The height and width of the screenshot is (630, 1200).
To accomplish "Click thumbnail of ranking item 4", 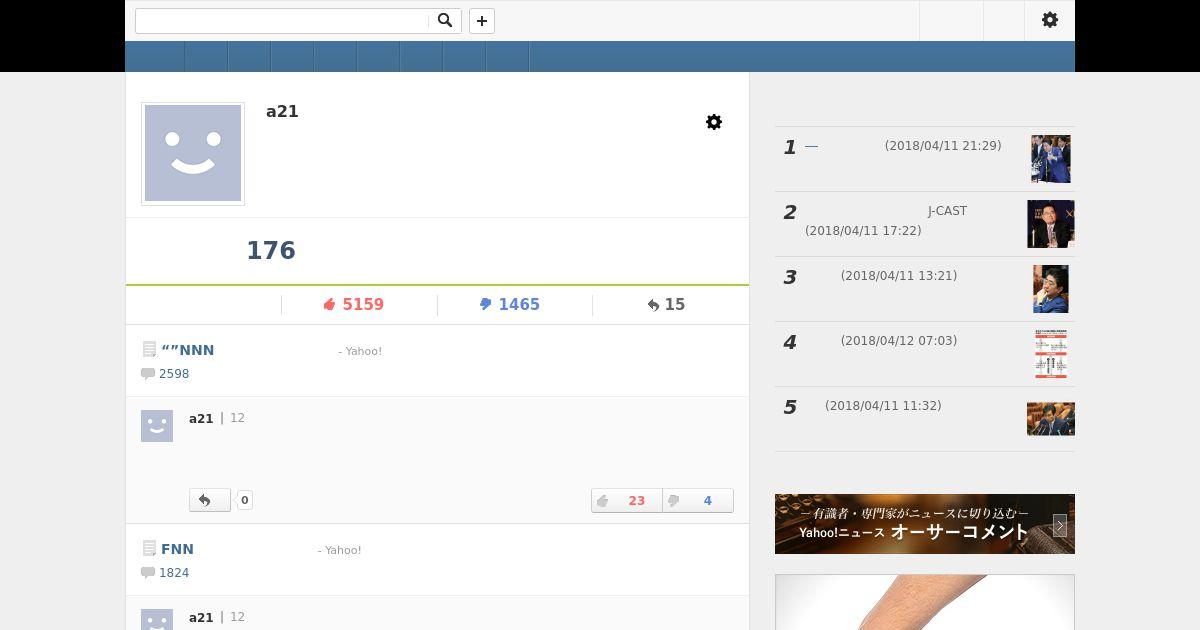I will (1051, 354).
